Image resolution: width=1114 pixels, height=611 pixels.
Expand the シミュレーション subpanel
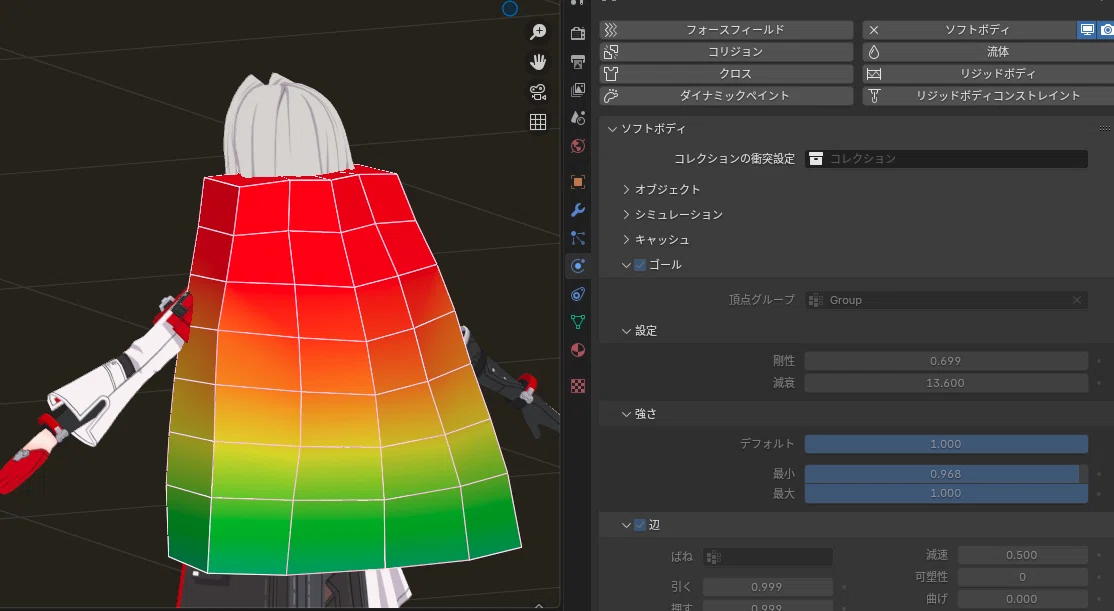click(626, 215)
